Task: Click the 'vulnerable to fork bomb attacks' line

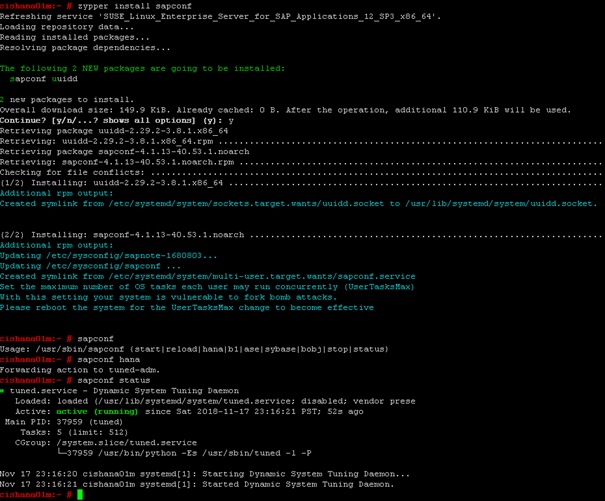Action: tap(169, 297)
